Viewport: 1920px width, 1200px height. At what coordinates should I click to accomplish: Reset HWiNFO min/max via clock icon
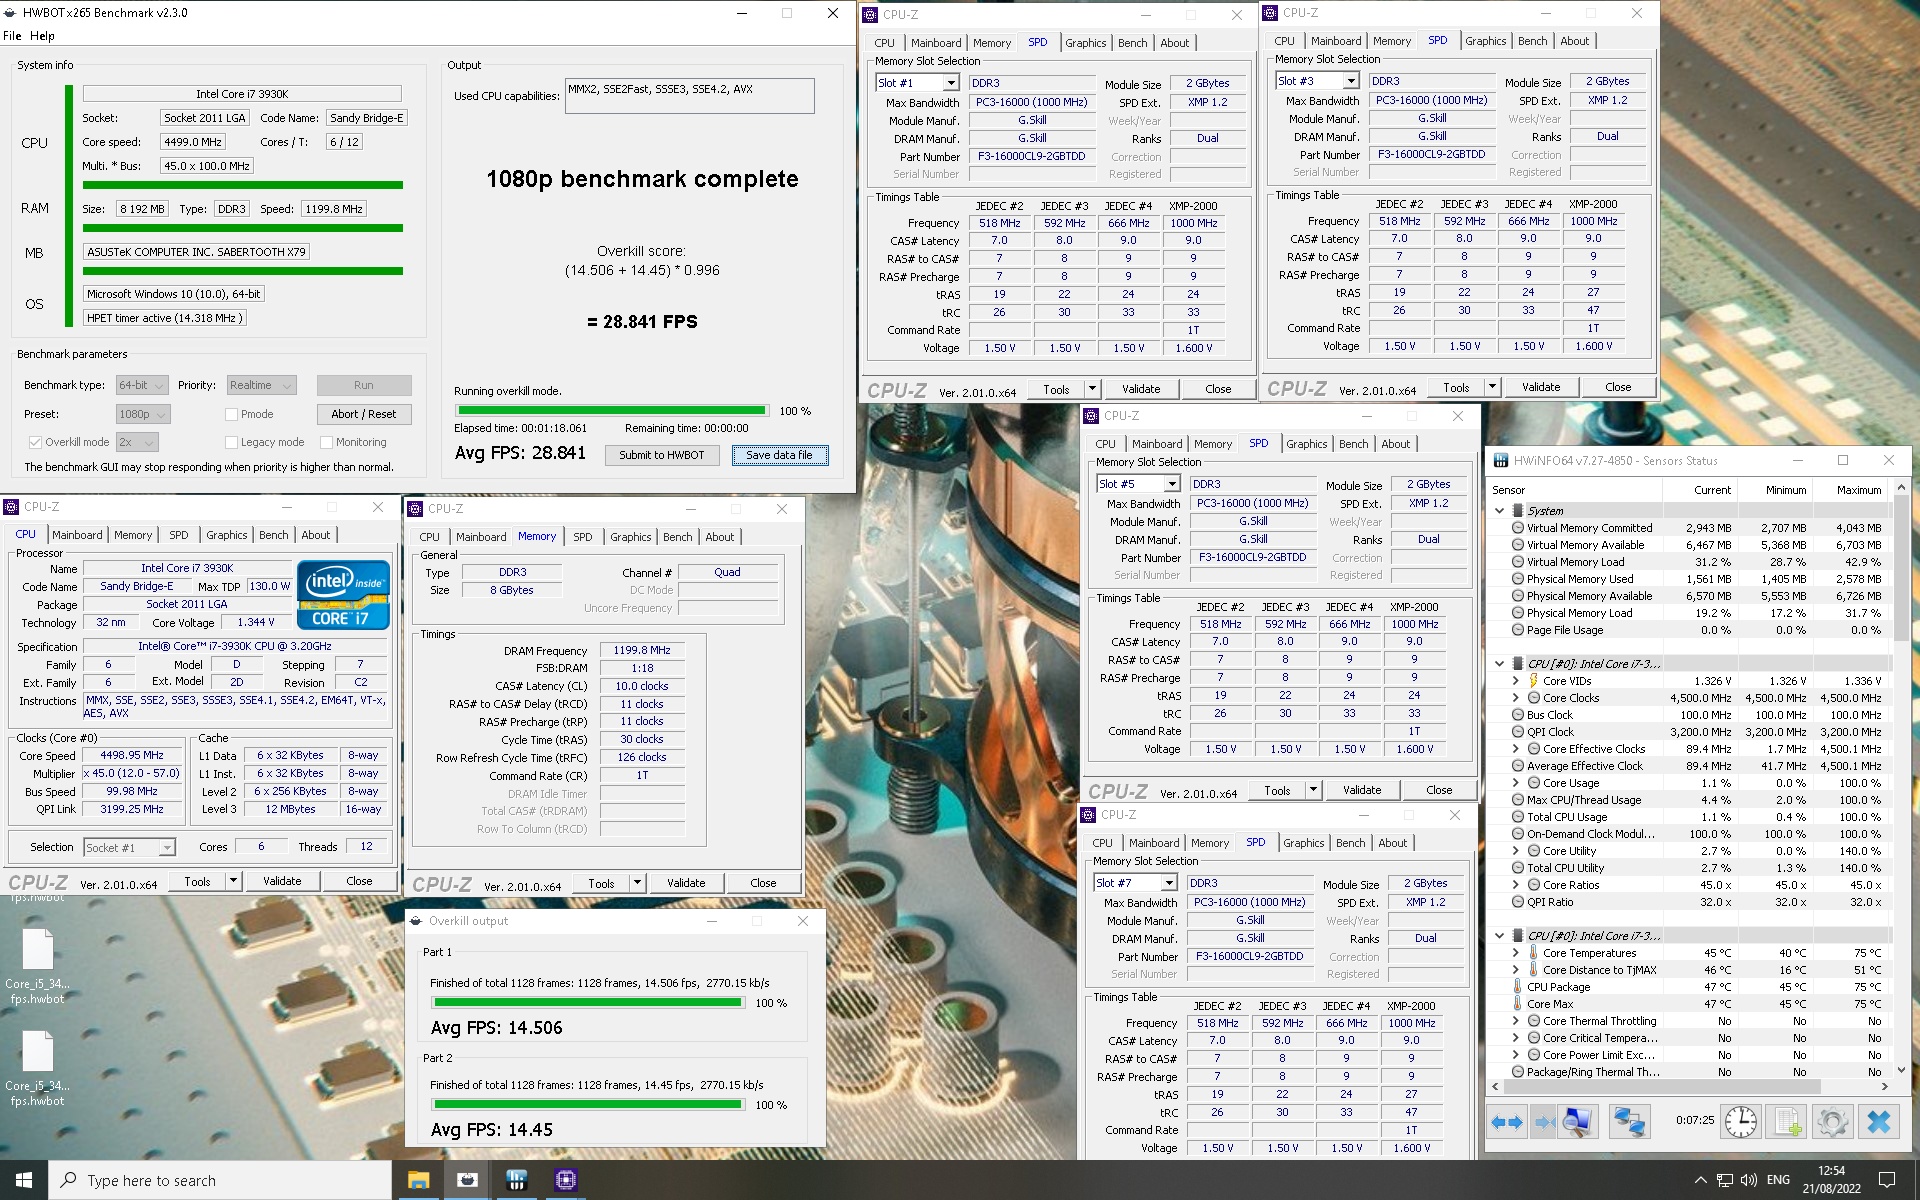pos(1740,1122)
